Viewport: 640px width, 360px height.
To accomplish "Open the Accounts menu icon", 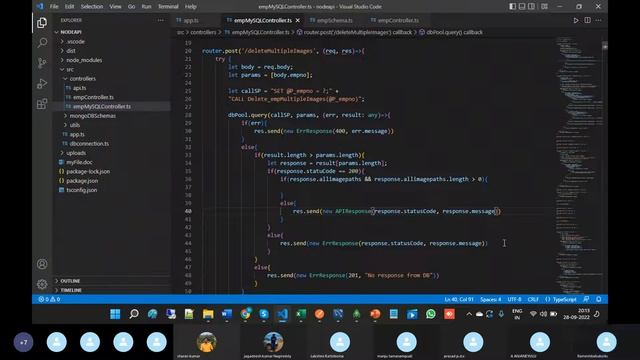I will pyautogui.click(x=42, y=264).
